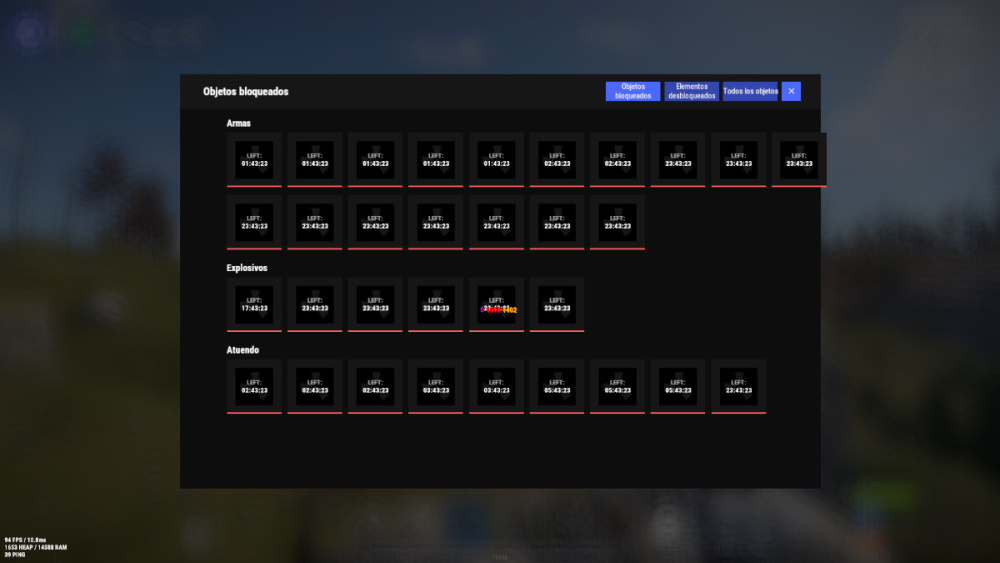Select the first locked item under Atuendo
Image resolution: width=1000 pixels, height=563 pixels.
[x=254, y=386]
